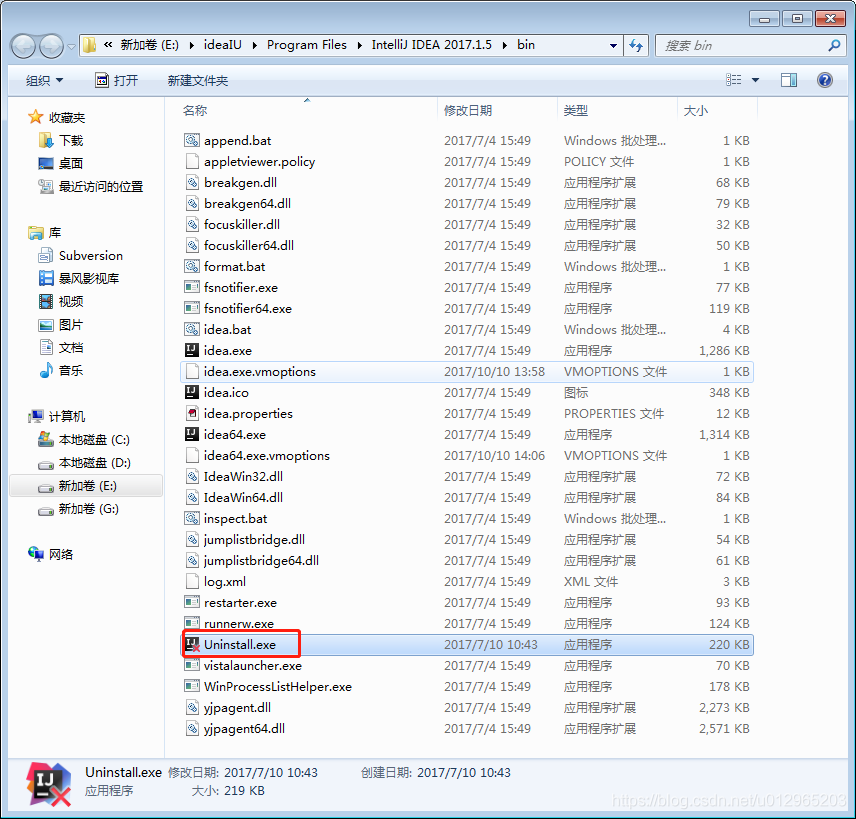Click the idea64.exe file icon
This screenshot has width=856, height=819.
[192, 434]
